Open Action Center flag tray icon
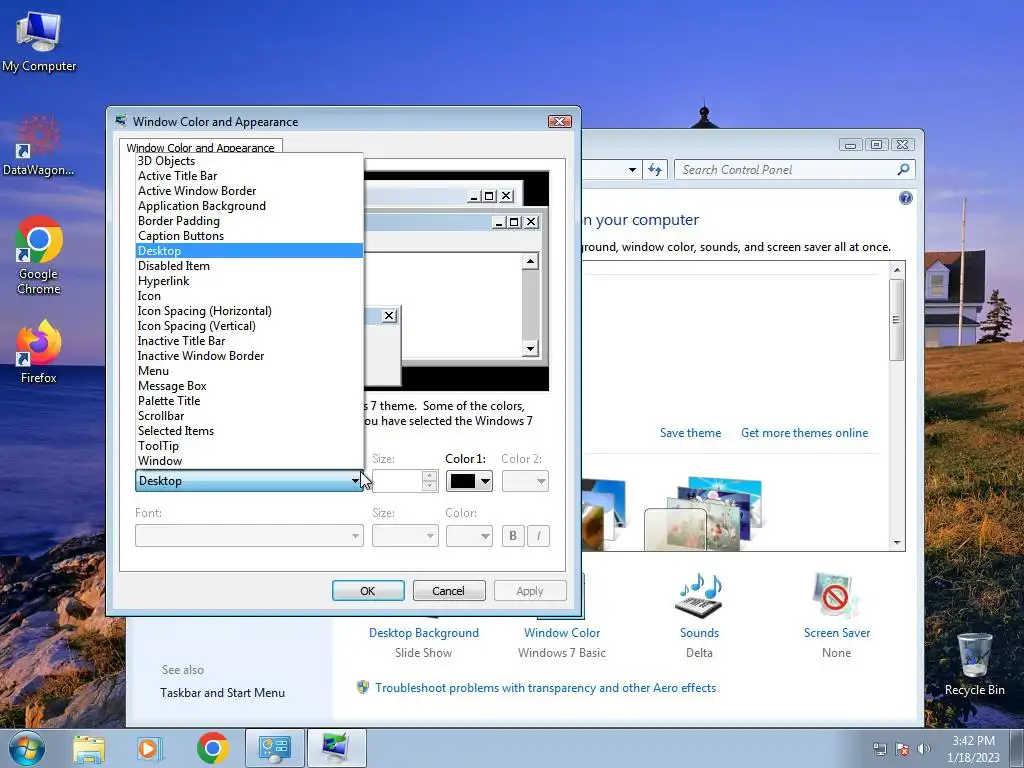 [x=902, y=749]
